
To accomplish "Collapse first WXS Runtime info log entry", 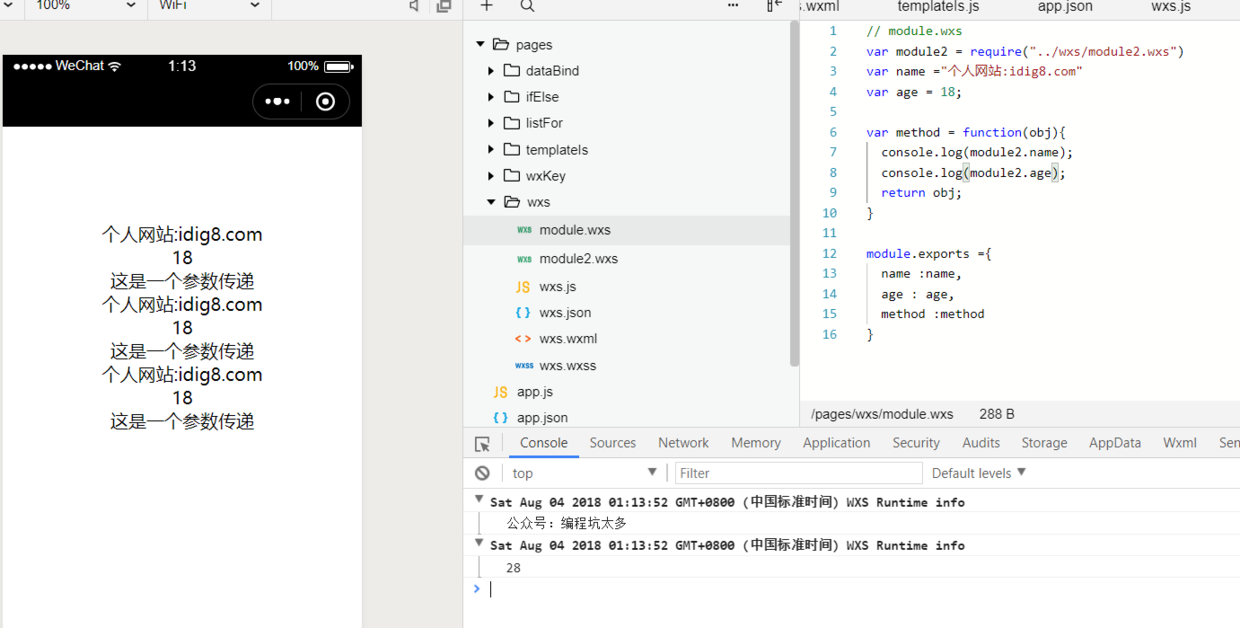I will point(479,499).
